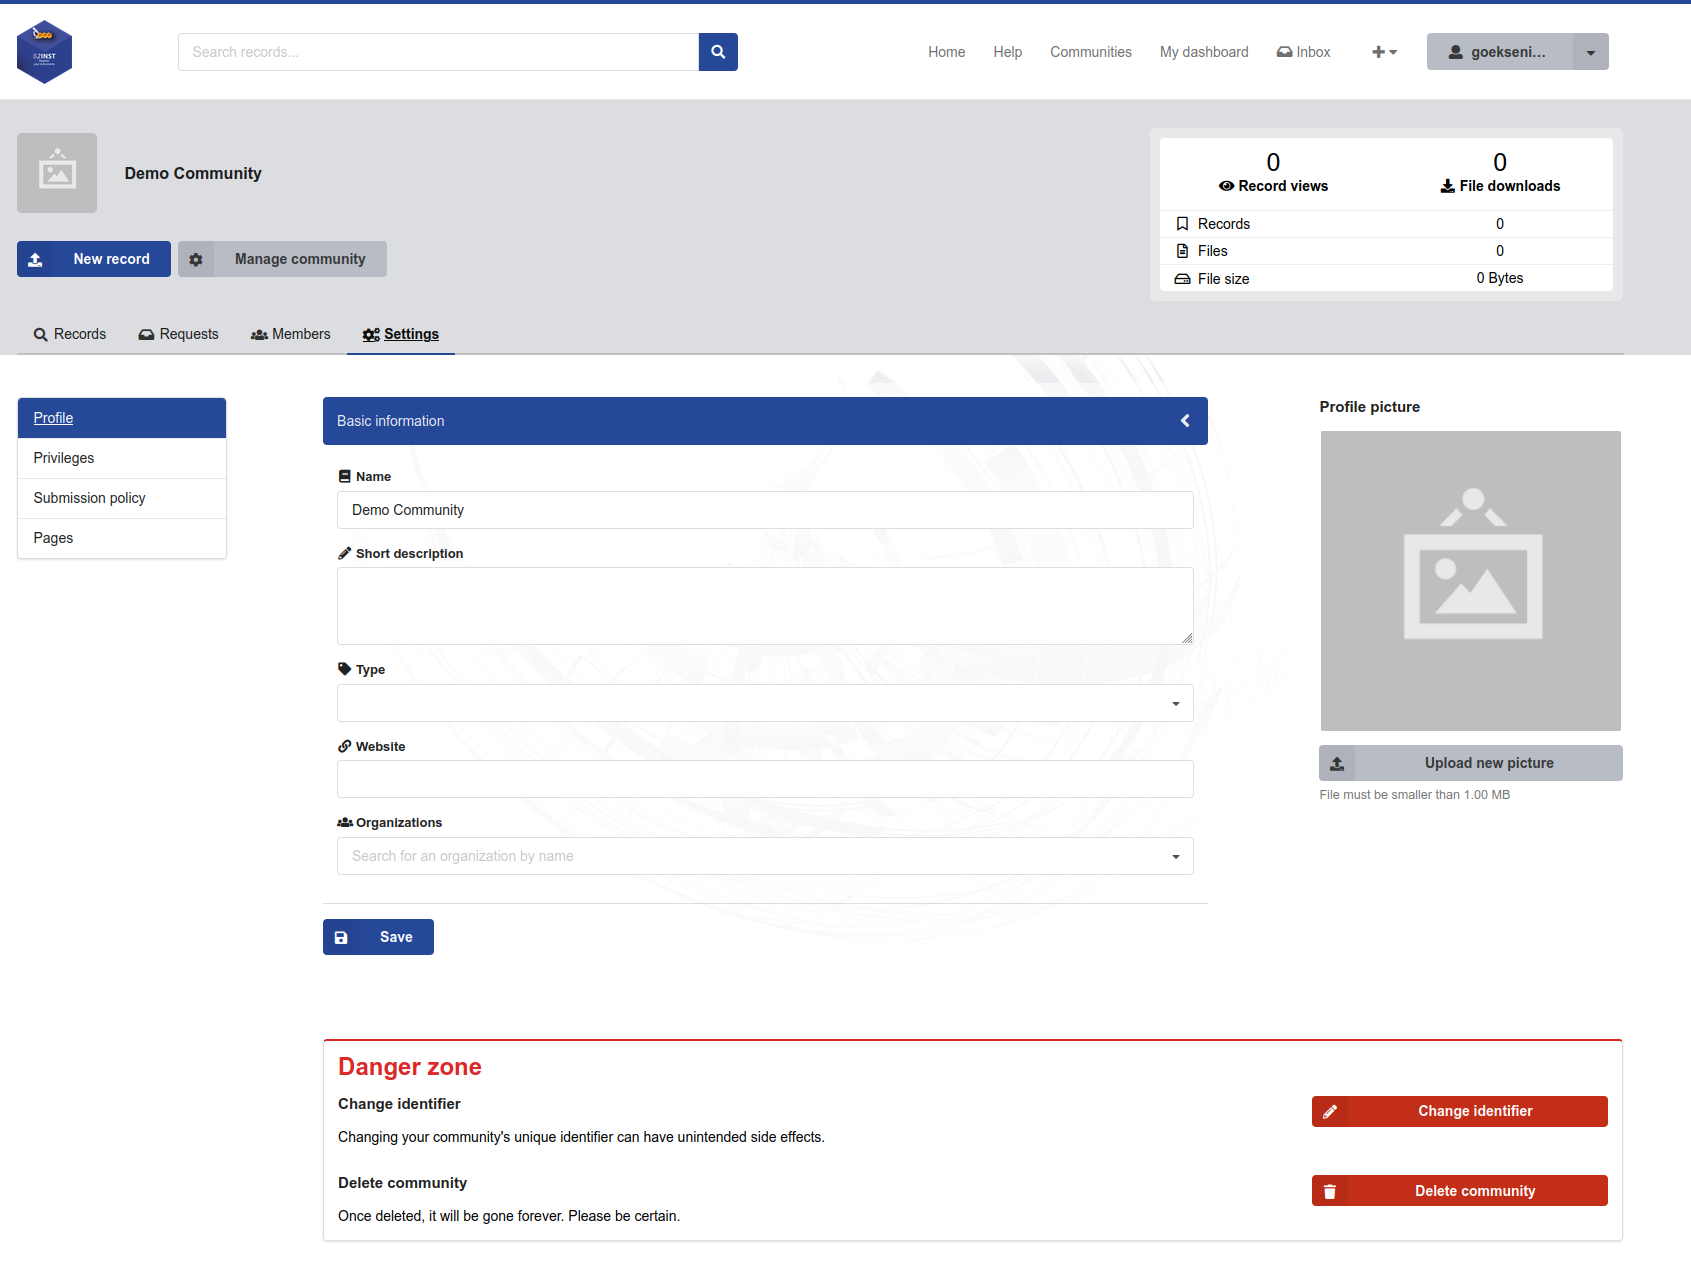The height and width of the screenshot is (1265, 1691).
Task: Open Pages settings
Action: (x=122, y=538)
